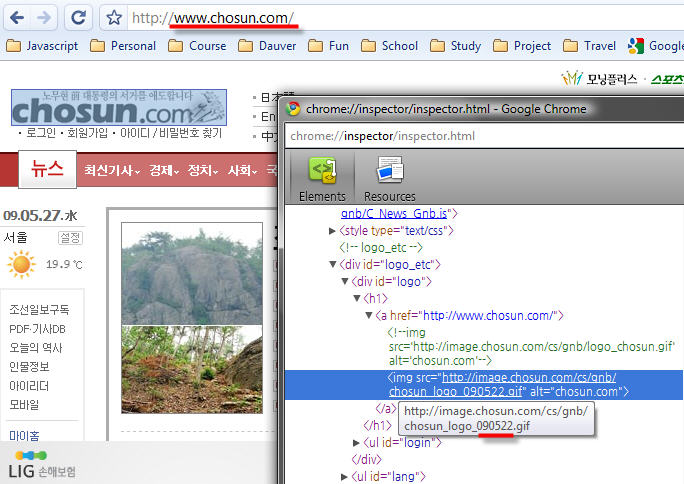Click the 설정 button next to 서울
684x484 pixels.
70,237
